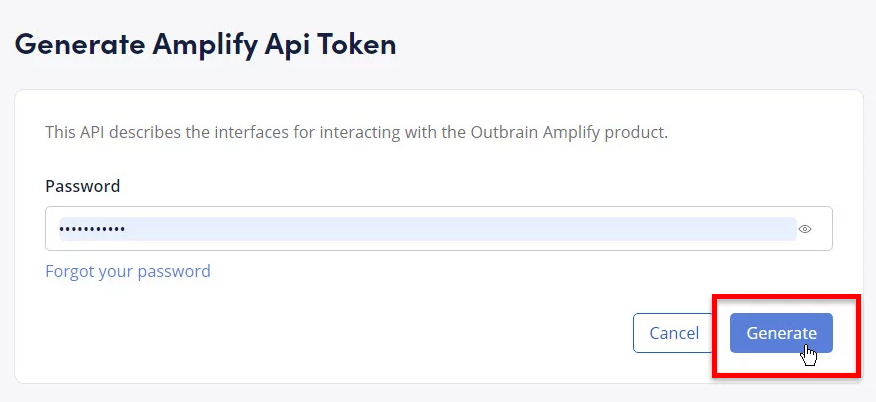
Task: Click the eye icon beside the password
Action: 805,229
